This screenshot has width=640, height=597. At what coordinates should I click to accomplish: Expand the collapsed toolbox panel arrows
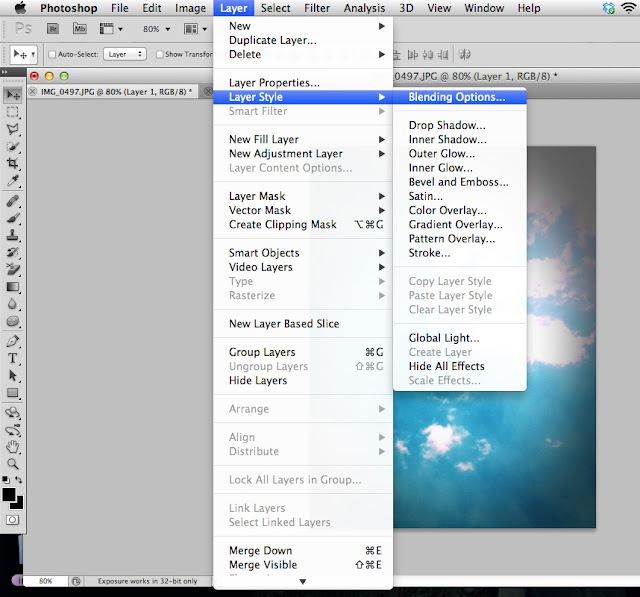[4, 72]
